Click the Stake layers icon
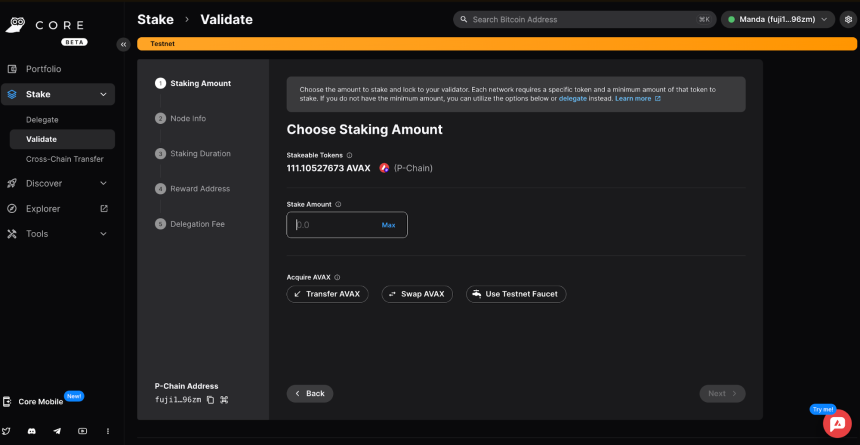 pos(12,94)
